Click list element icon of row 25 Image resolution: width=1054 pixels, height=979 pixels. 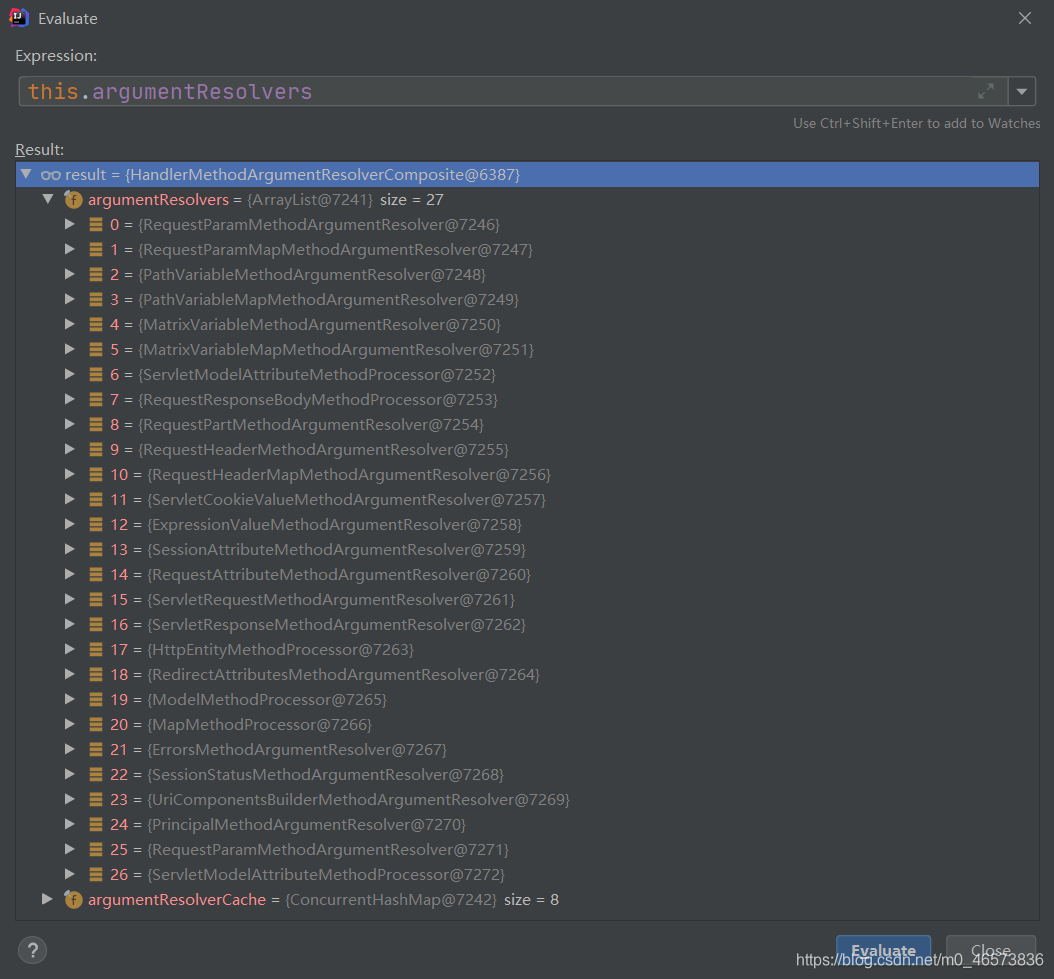coord(96,849)
